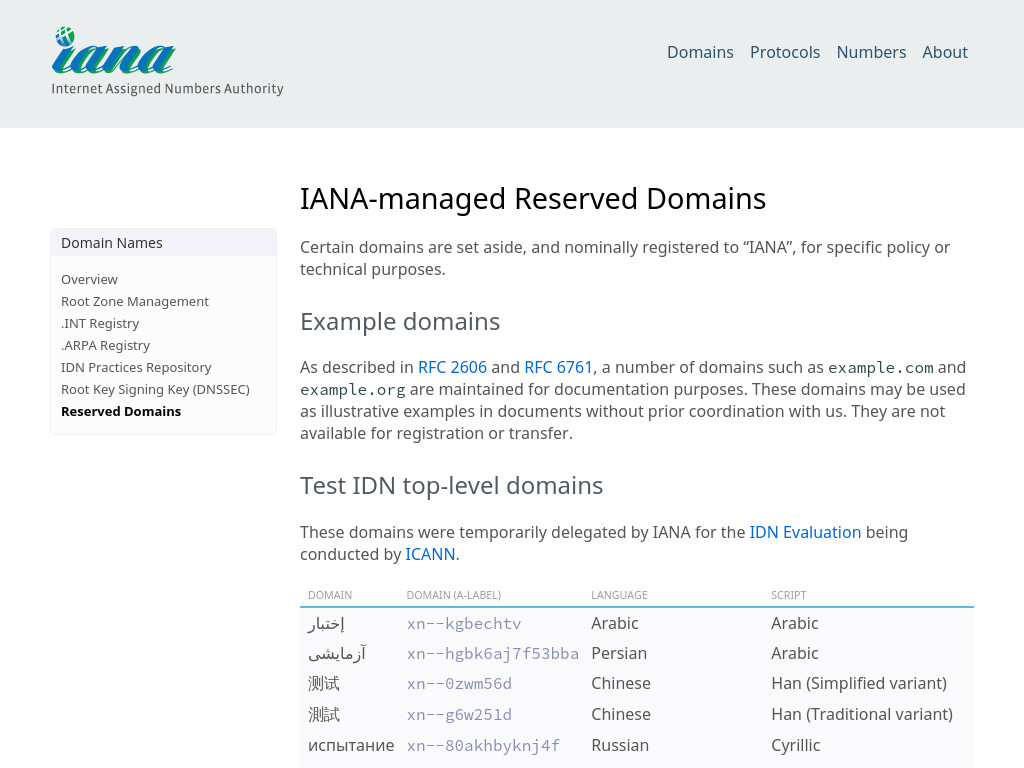Follow the RFC 2606 link
The height and width of the screenshot is (768, 1024).
[453, 367]
